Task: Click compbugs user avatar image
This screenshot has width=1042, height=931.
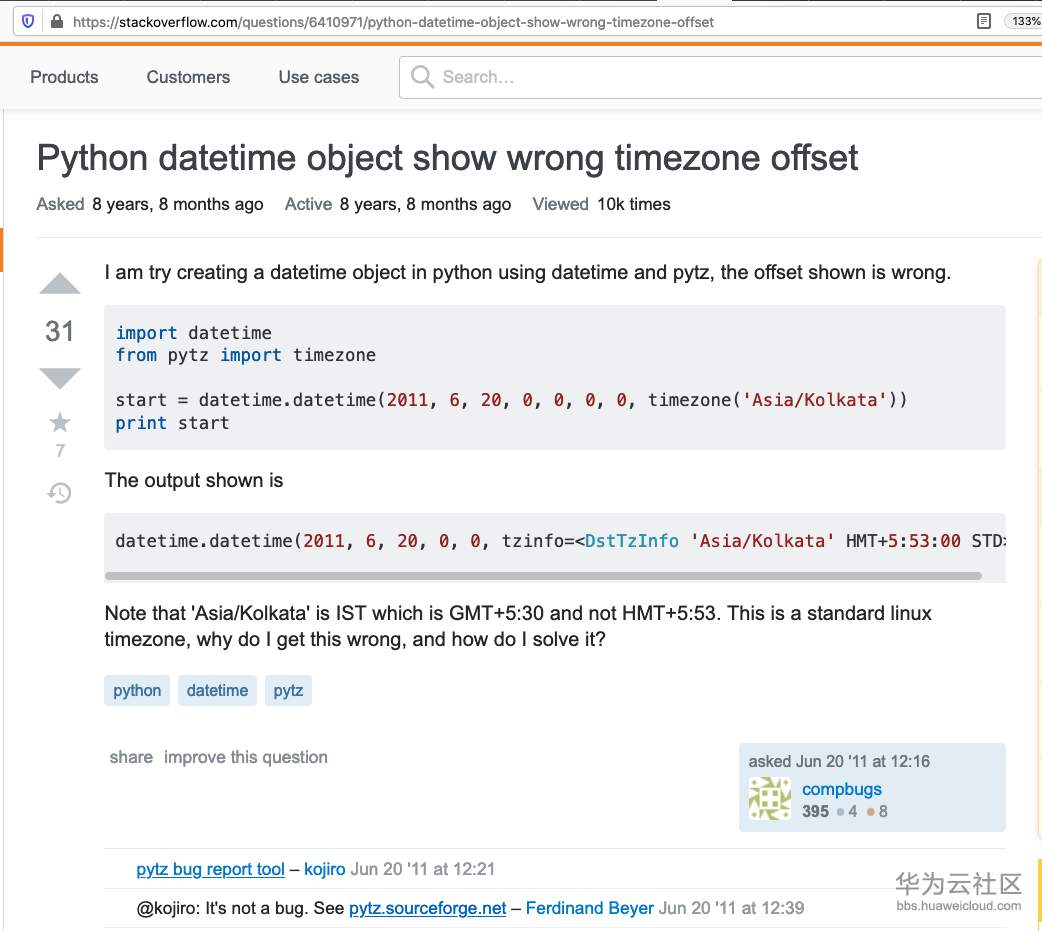Action: pos(770,799)
